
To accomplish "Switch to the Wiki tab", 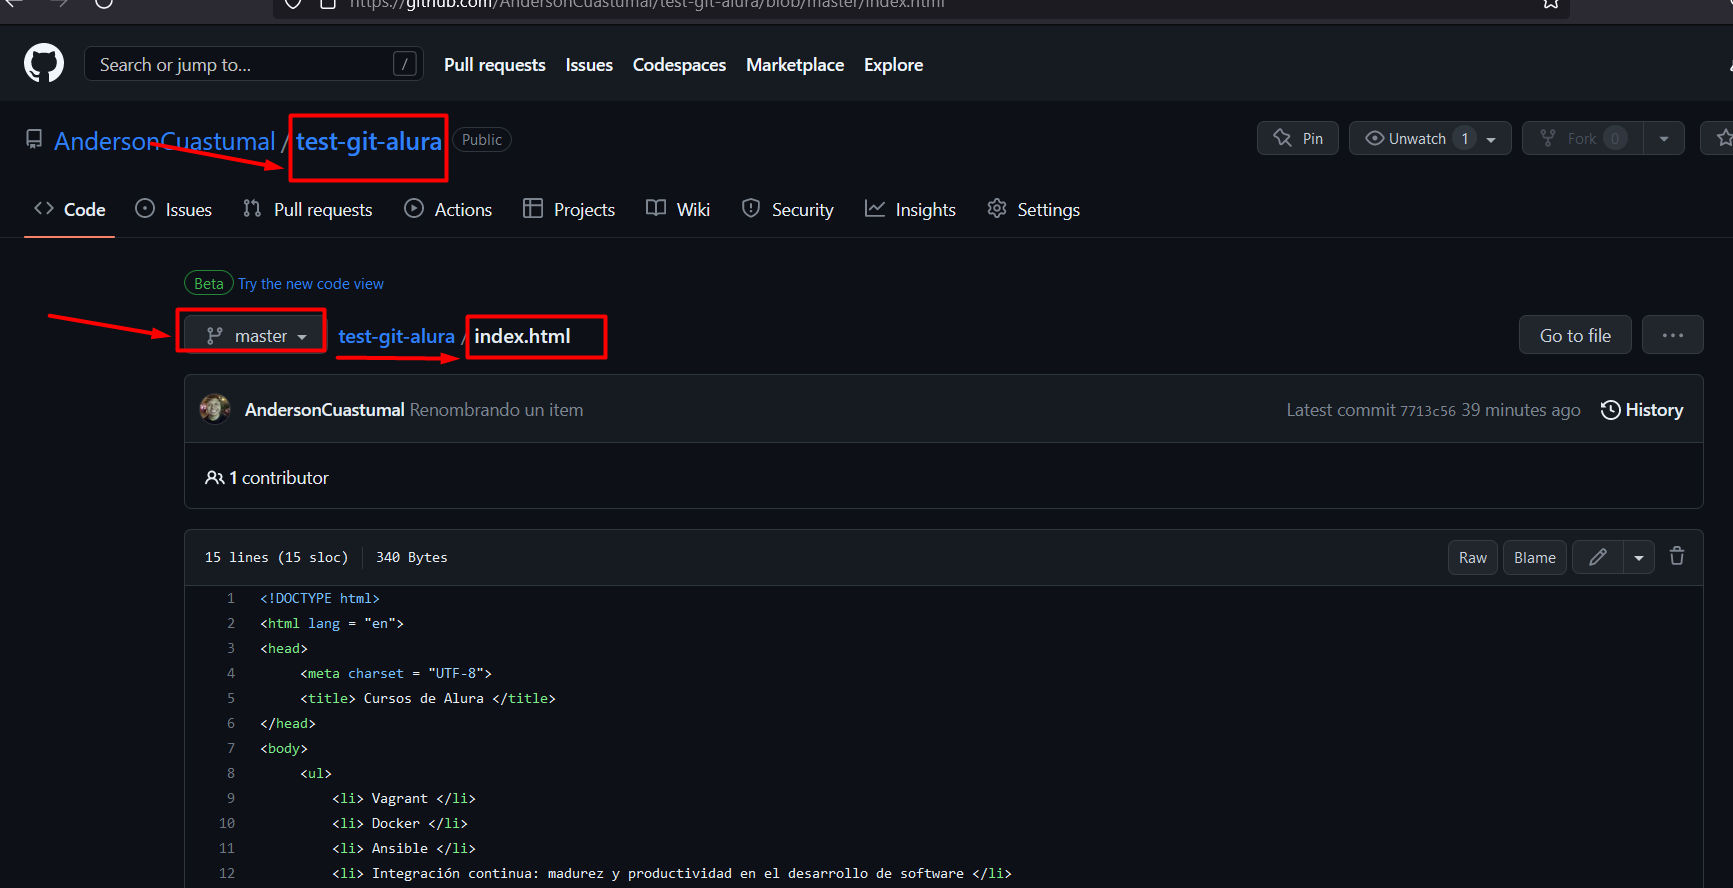I will click(678, 209).
